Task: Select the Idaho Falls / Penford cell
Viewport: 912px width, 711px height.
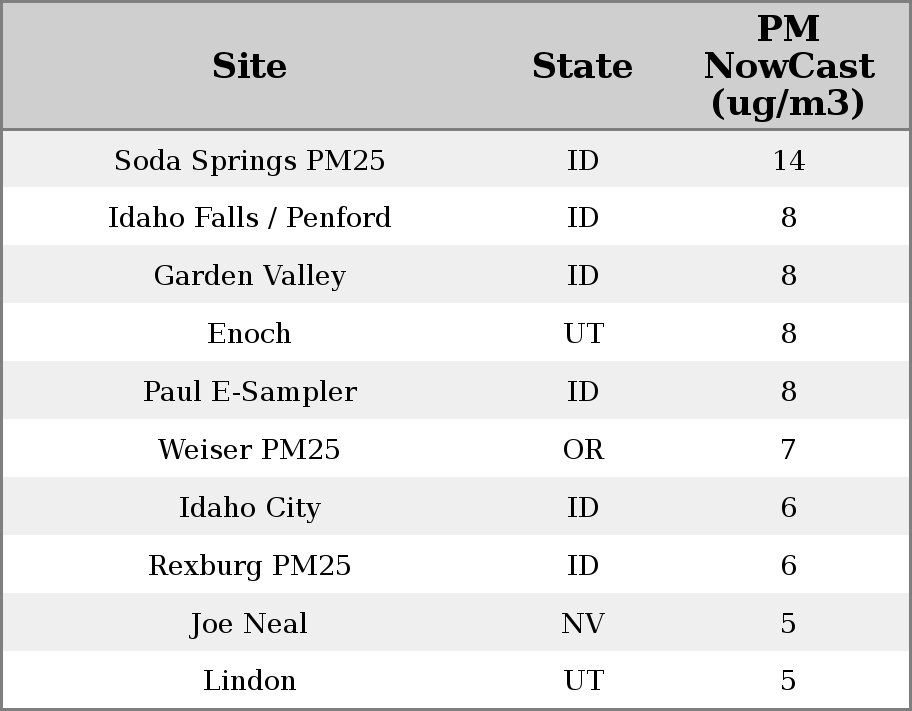Action: point(249,218)
